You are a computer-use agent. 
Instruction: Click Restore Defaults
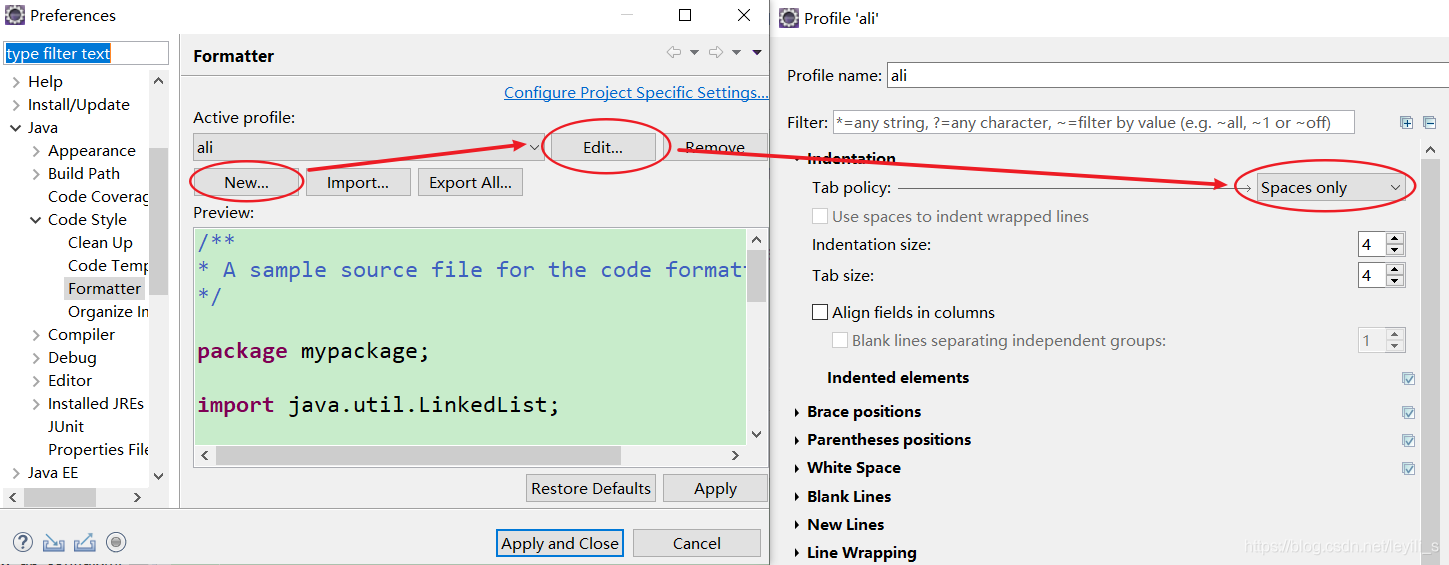[x=591, y=488]
